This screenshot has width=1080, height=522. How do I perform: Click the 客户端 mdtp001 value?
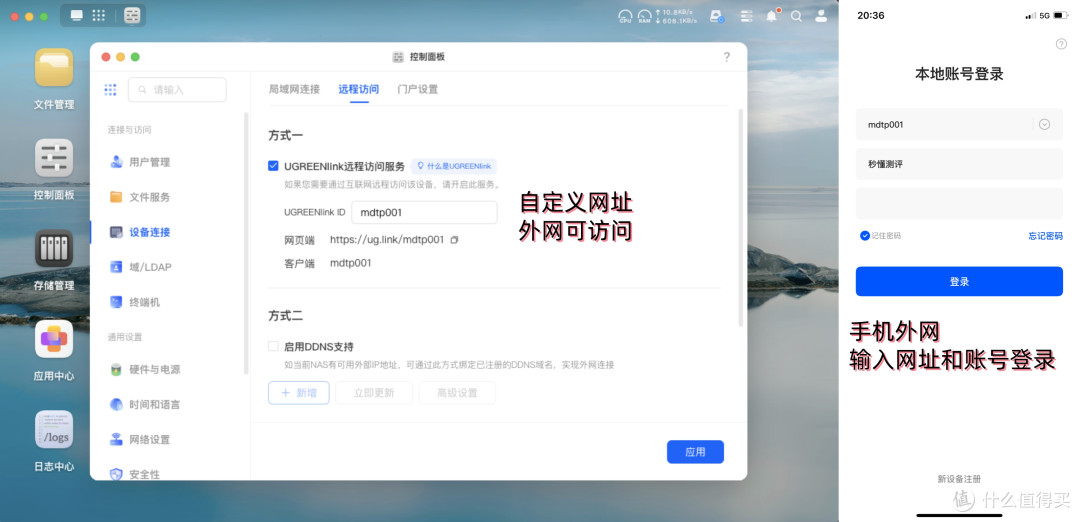pyautogui.click(x=351, y=263)
